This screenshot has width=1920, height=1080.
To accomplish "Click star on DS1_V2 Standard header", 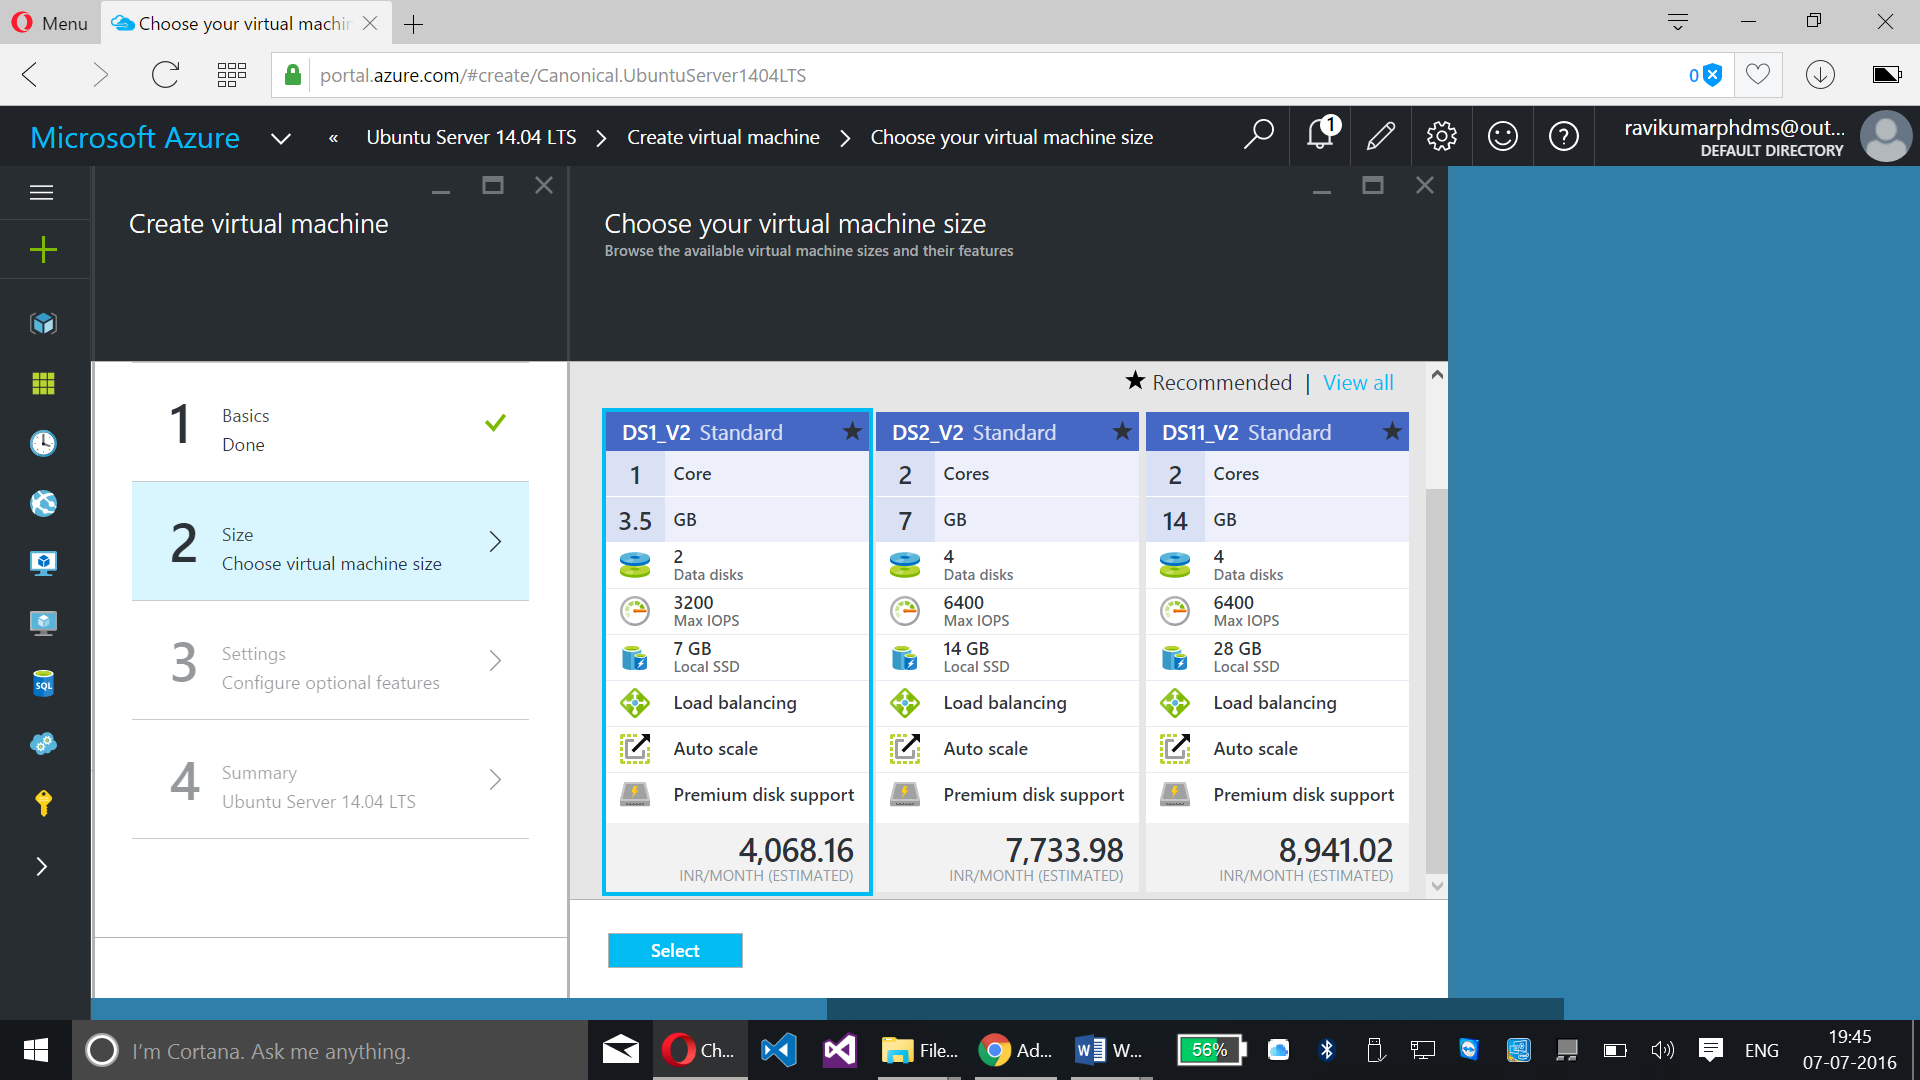I will (x=852, y=431).
